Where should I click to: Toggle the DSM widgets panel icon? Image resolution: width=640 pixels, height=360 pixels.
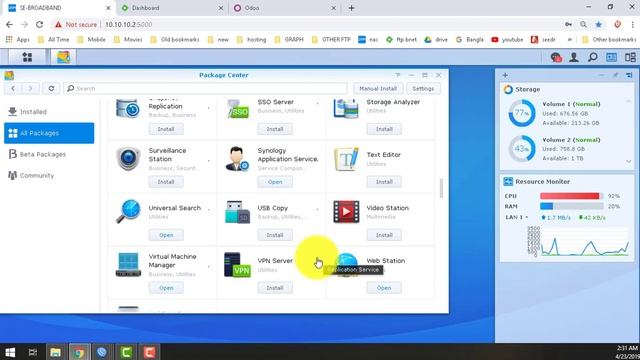point(611,58)
